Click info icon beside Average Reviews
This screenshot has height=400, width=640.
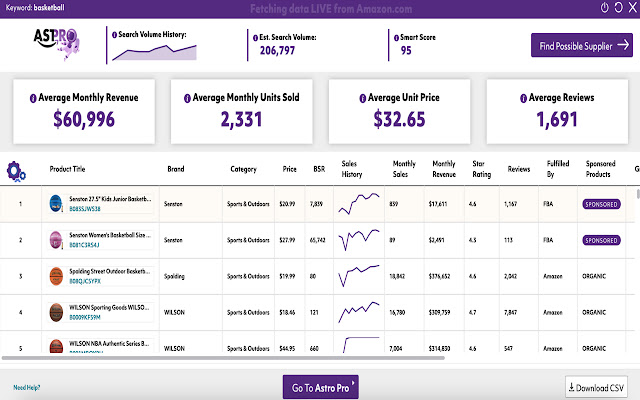523,98
